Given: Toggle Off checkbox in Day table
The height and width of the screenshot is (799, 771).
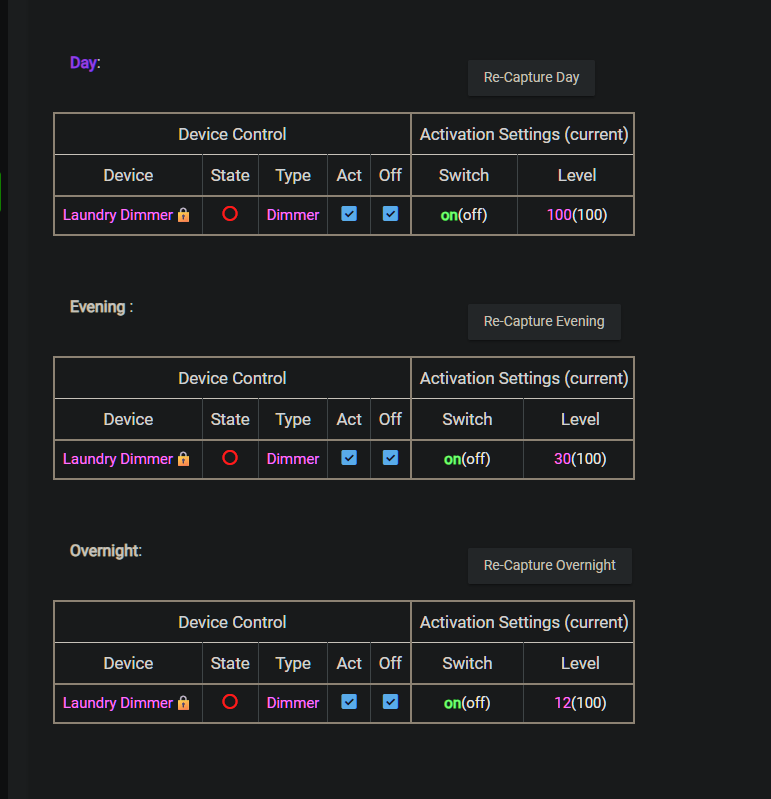Looking at the screenshot, I should pos(390,214).
